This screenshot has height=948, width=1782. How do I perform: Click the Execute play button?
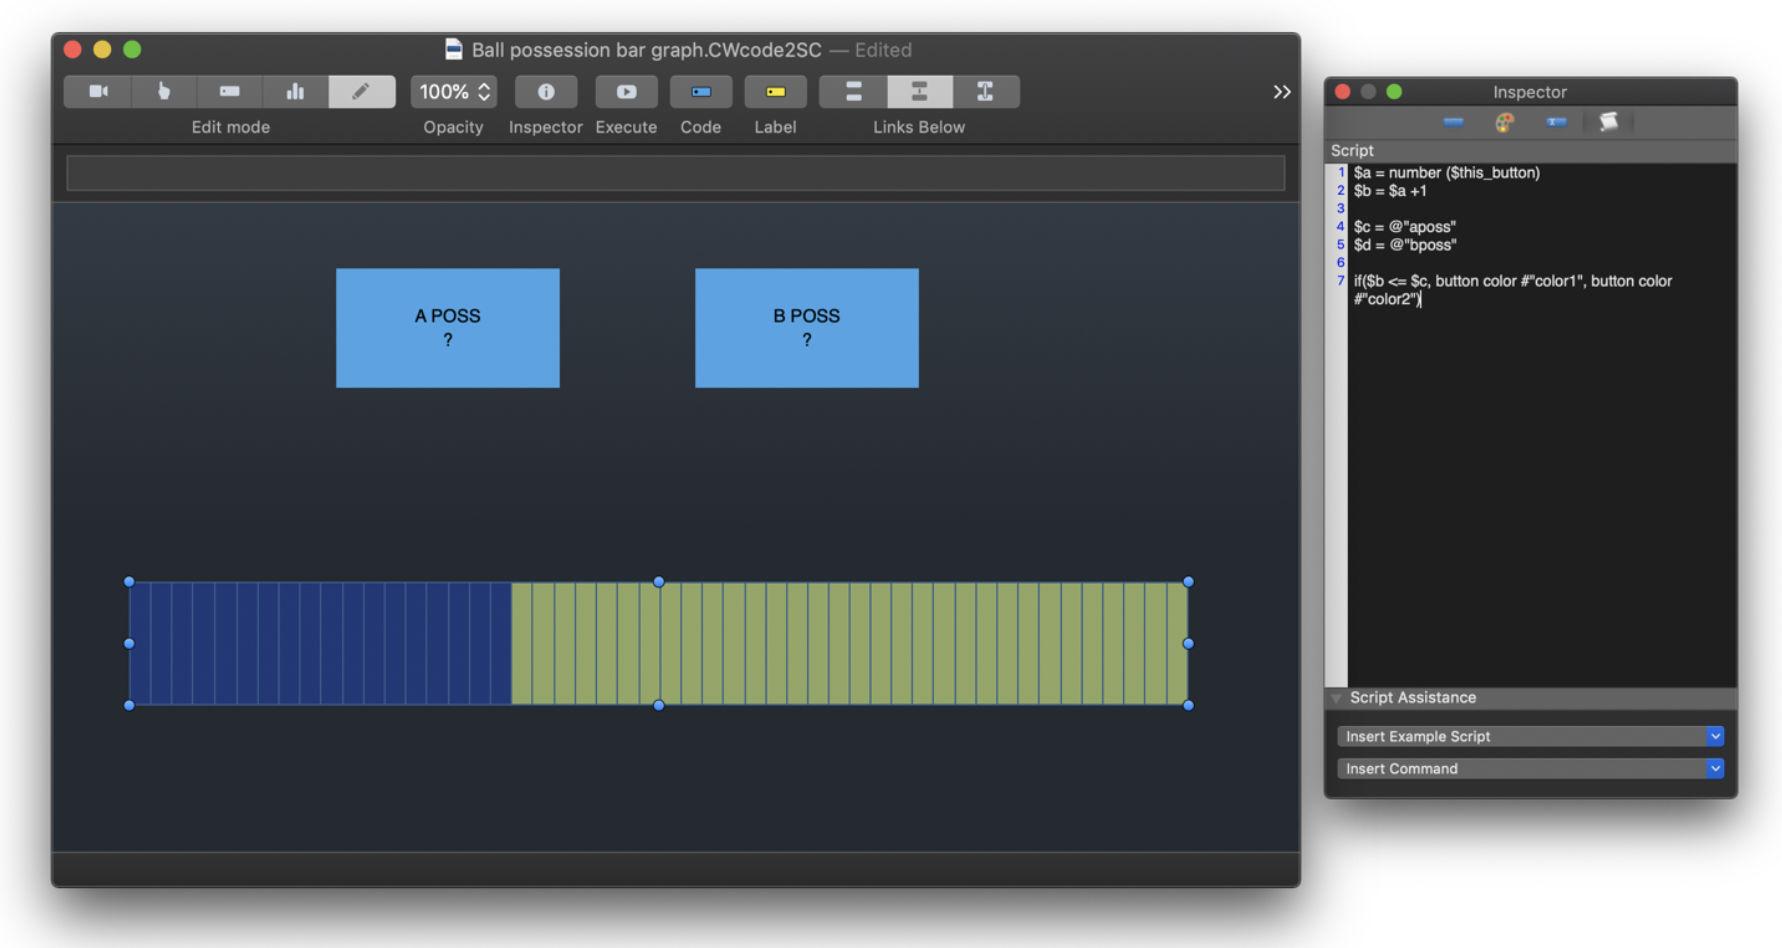coord(626,91)
